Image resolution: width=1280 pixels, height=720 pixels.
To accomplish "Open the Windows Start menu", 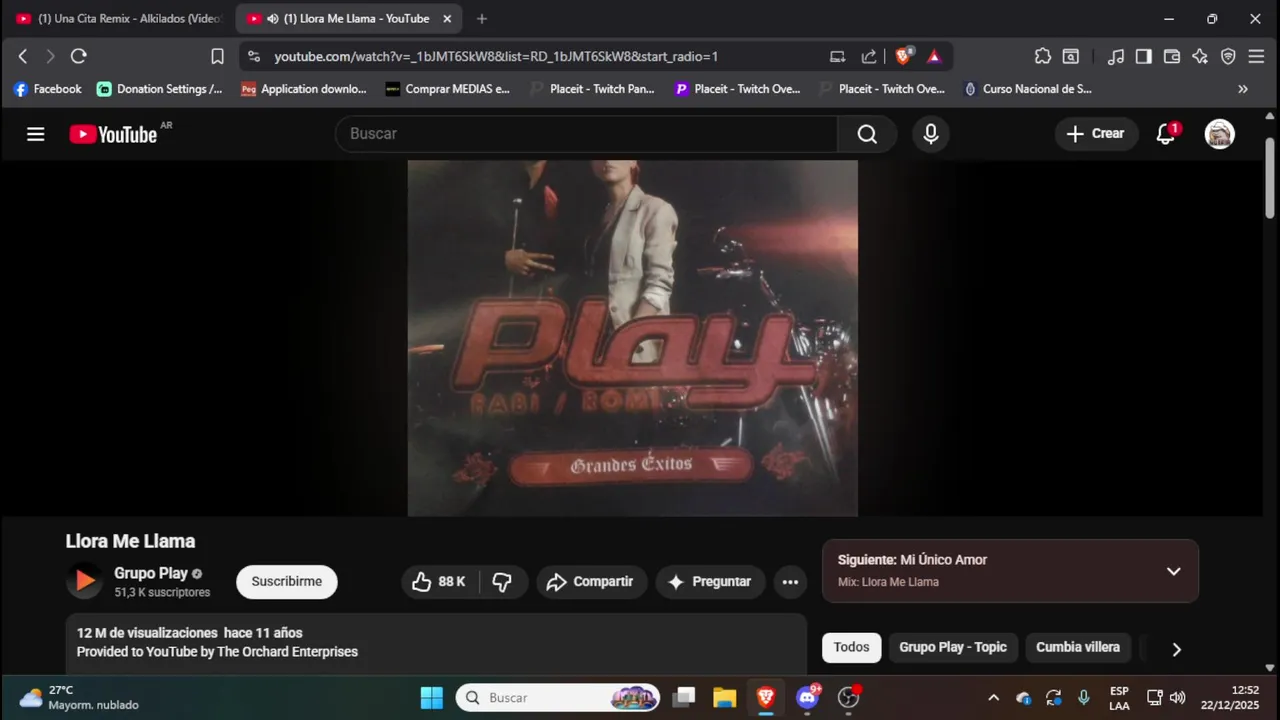I will [431, 698].
